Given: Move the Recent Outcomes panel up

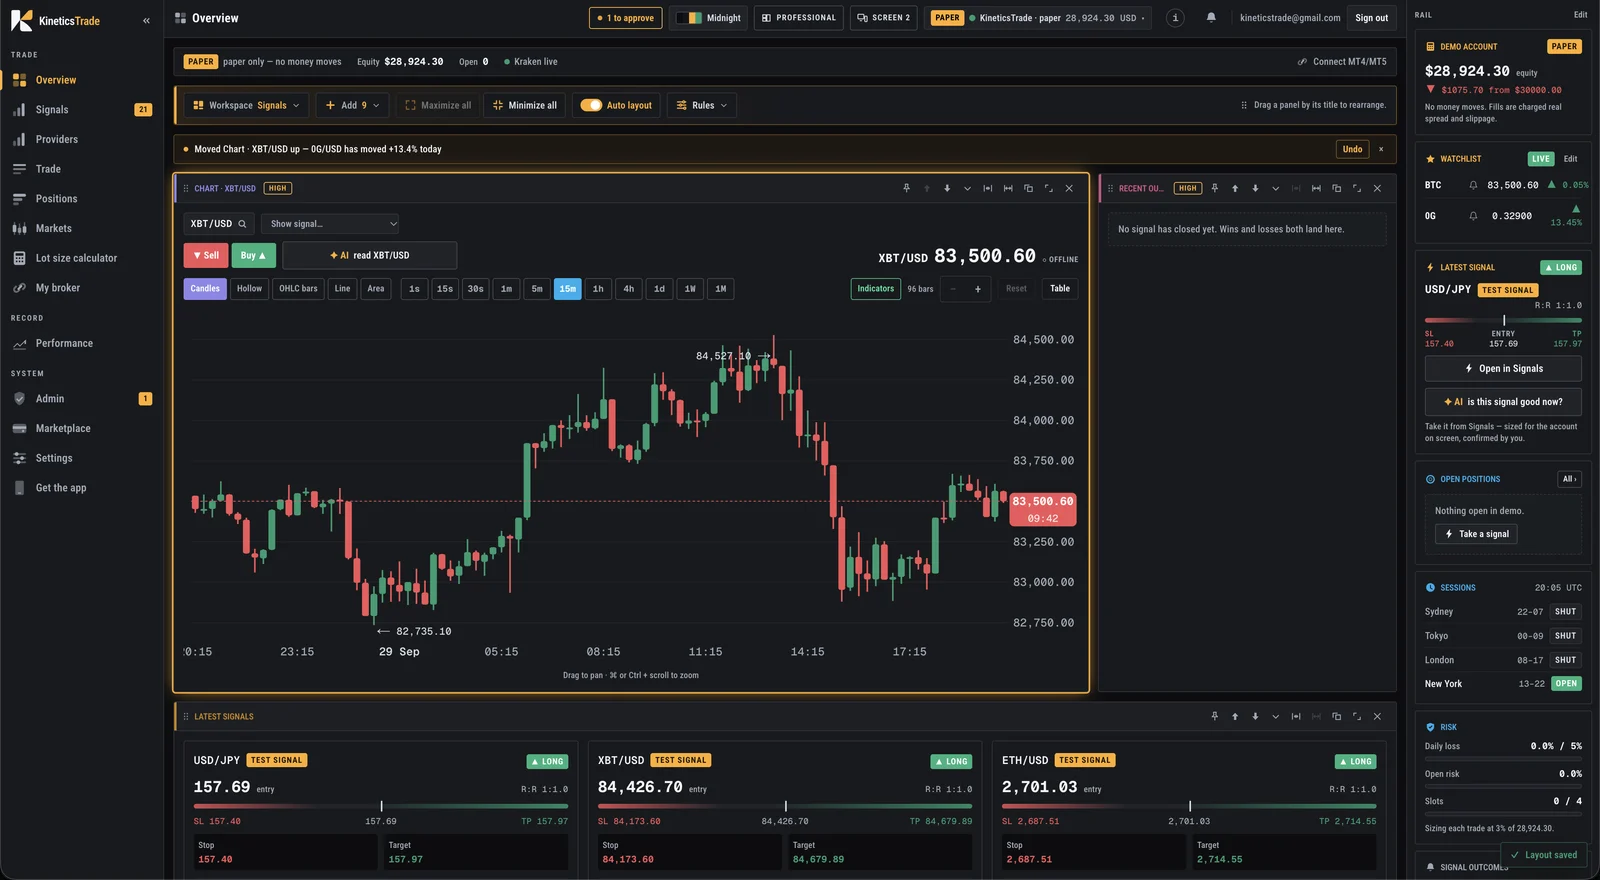Looking at the screenshot, I should coord(1235,188).
